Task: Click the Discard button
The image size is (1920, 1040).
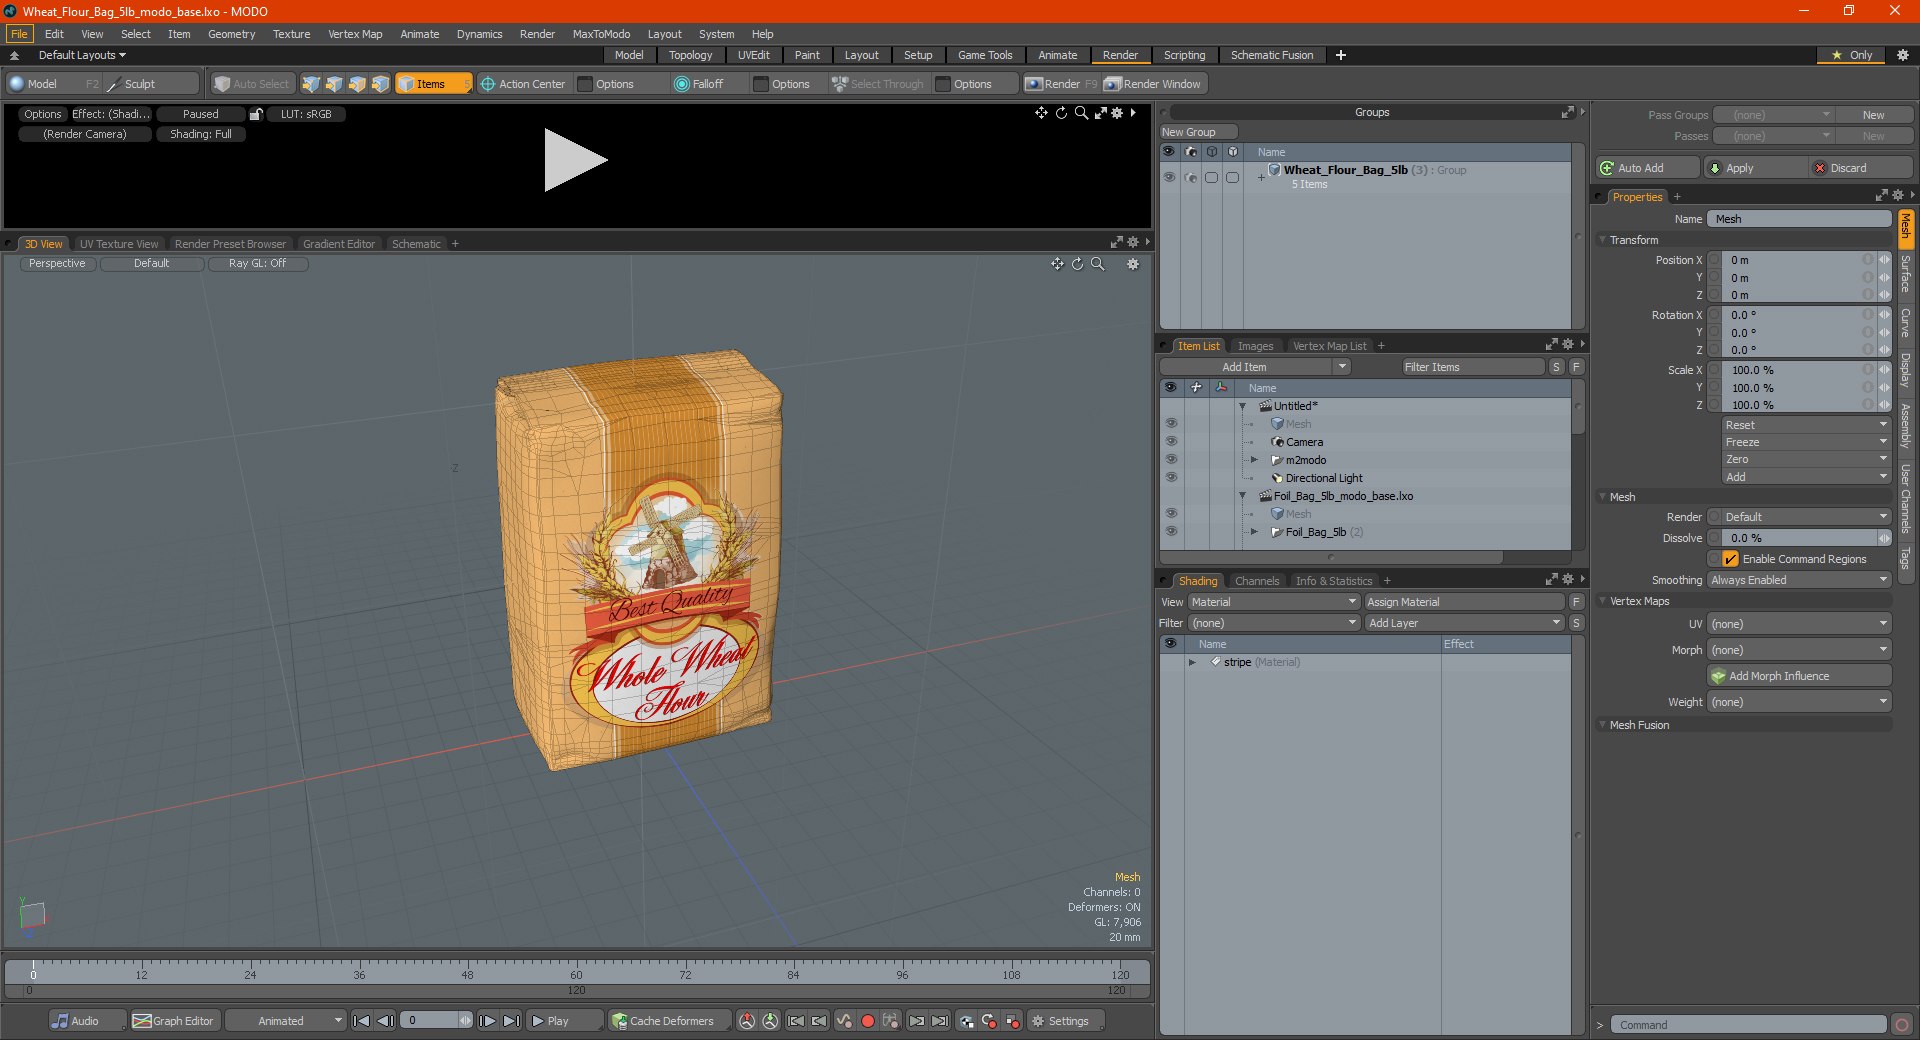Action: (x=1862, y=168)
